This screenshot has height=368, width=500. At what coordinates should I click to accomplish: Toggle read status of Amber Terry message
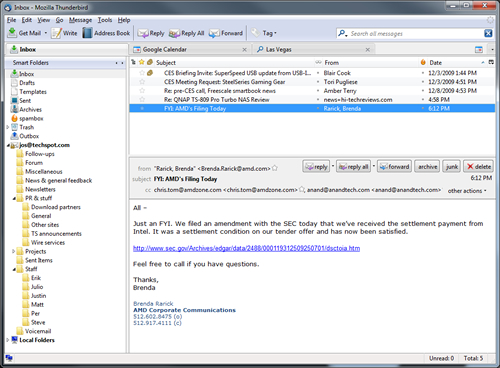pos(318,91)
